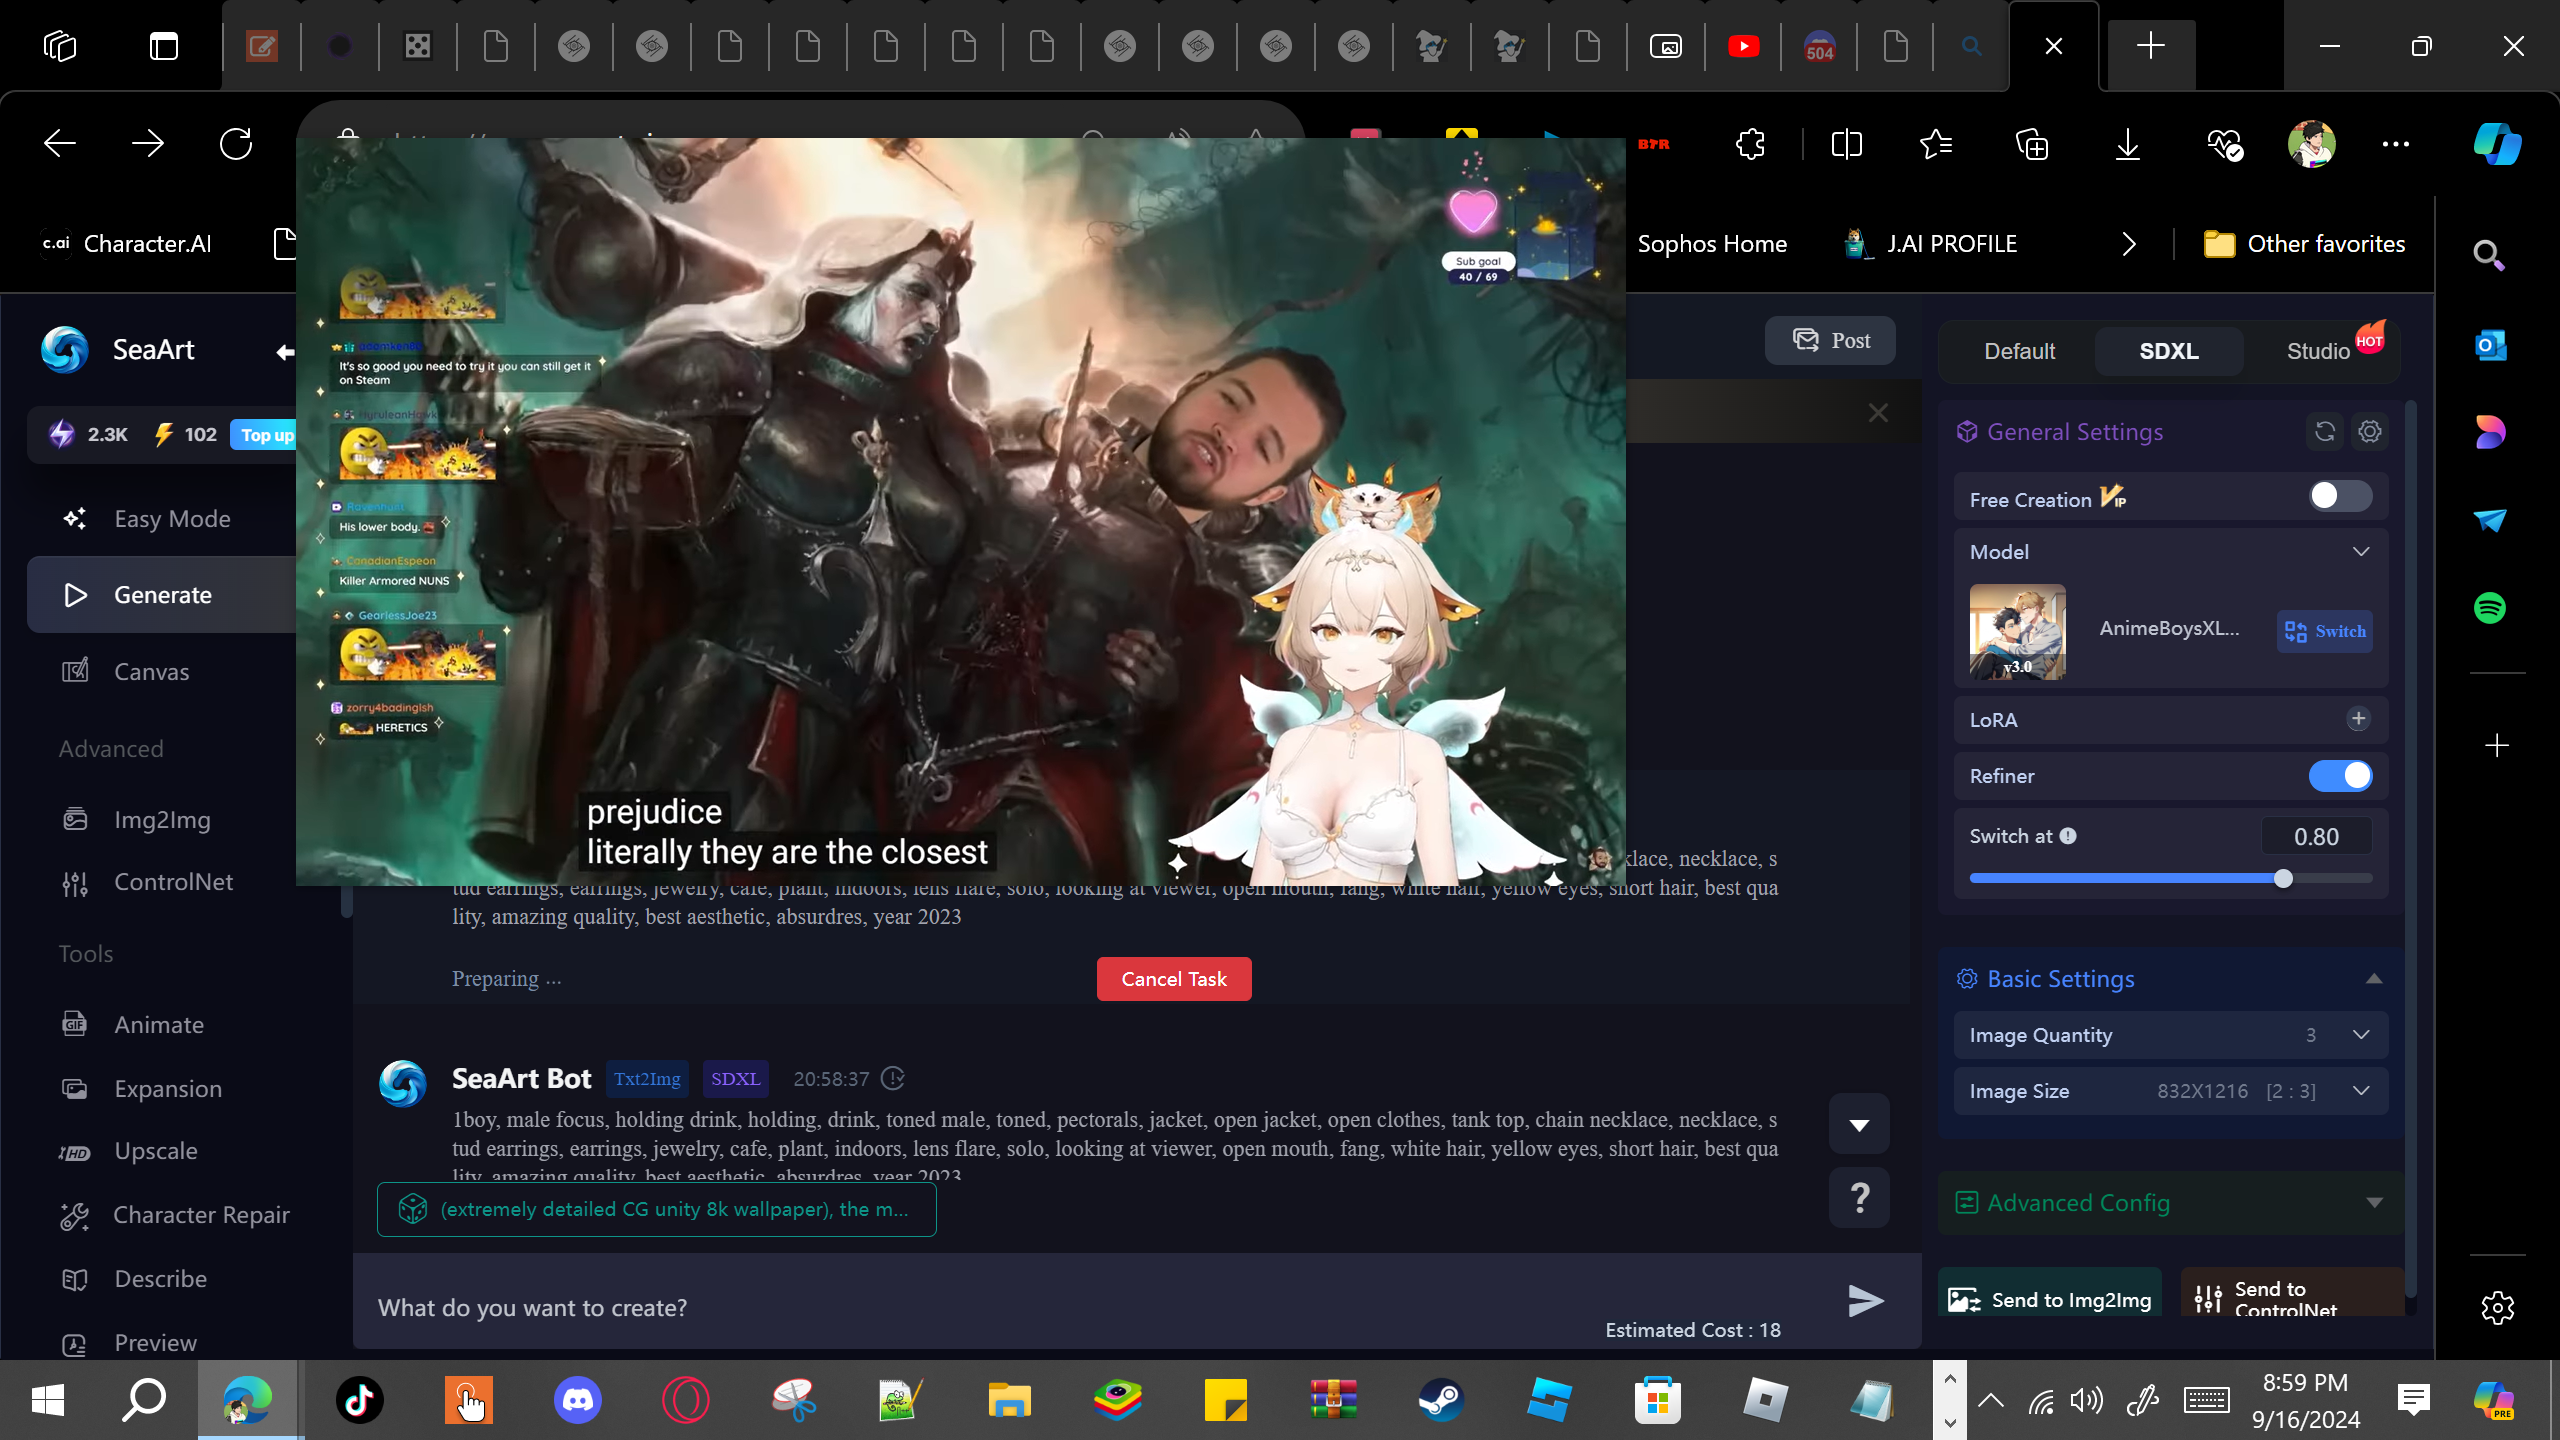Open the Other favorites folder
2560x1440 pixels.
(2304, 244)
